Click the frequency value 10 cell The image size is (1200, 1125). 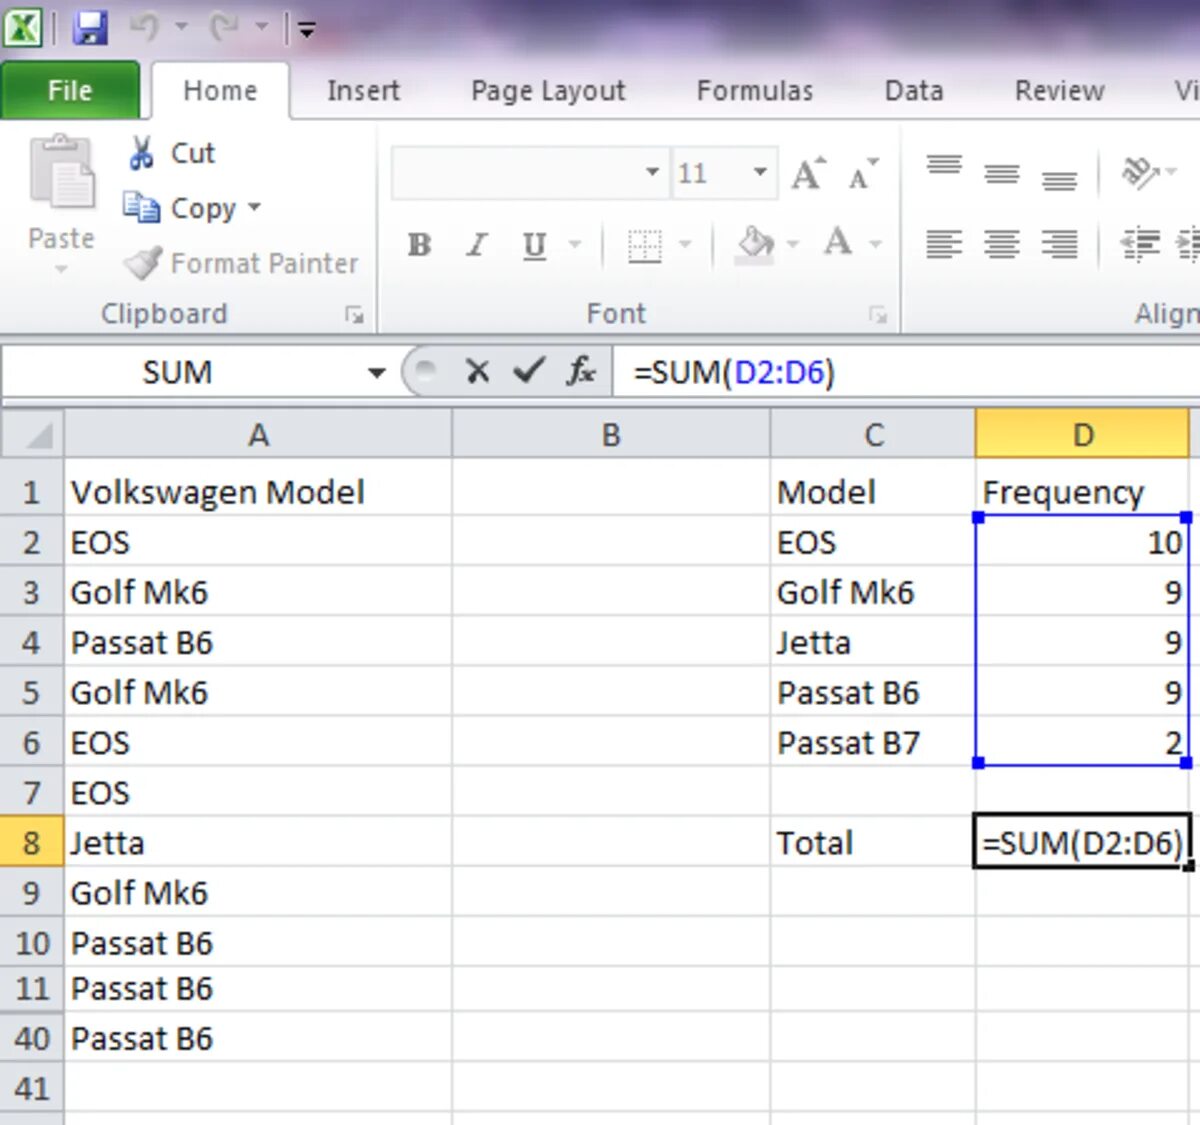(1082, 542)
